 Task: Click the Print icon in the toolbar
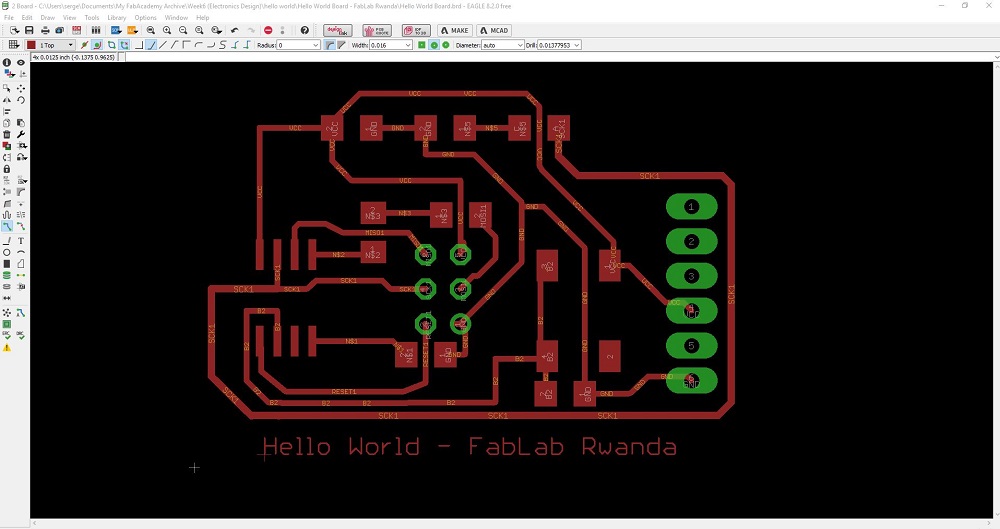(x=45, y=30)
